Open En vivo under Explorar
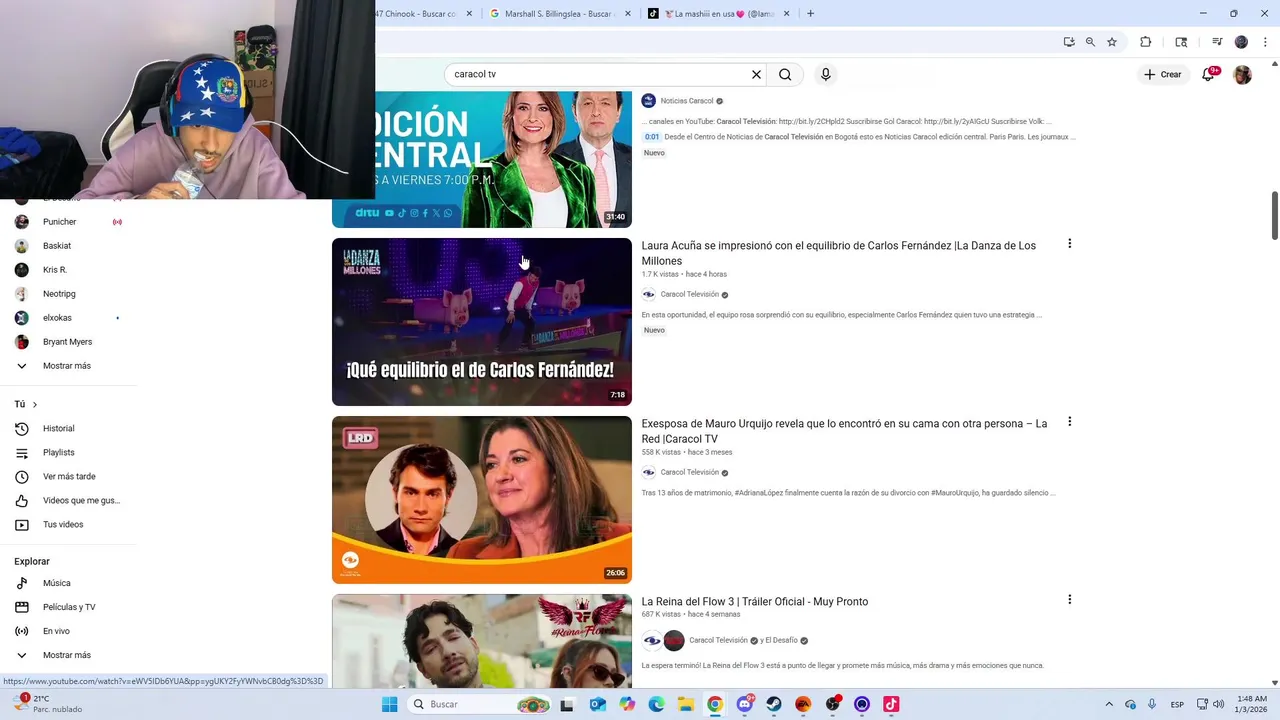Screen dimensions: 1280x720 click(56, 631)
